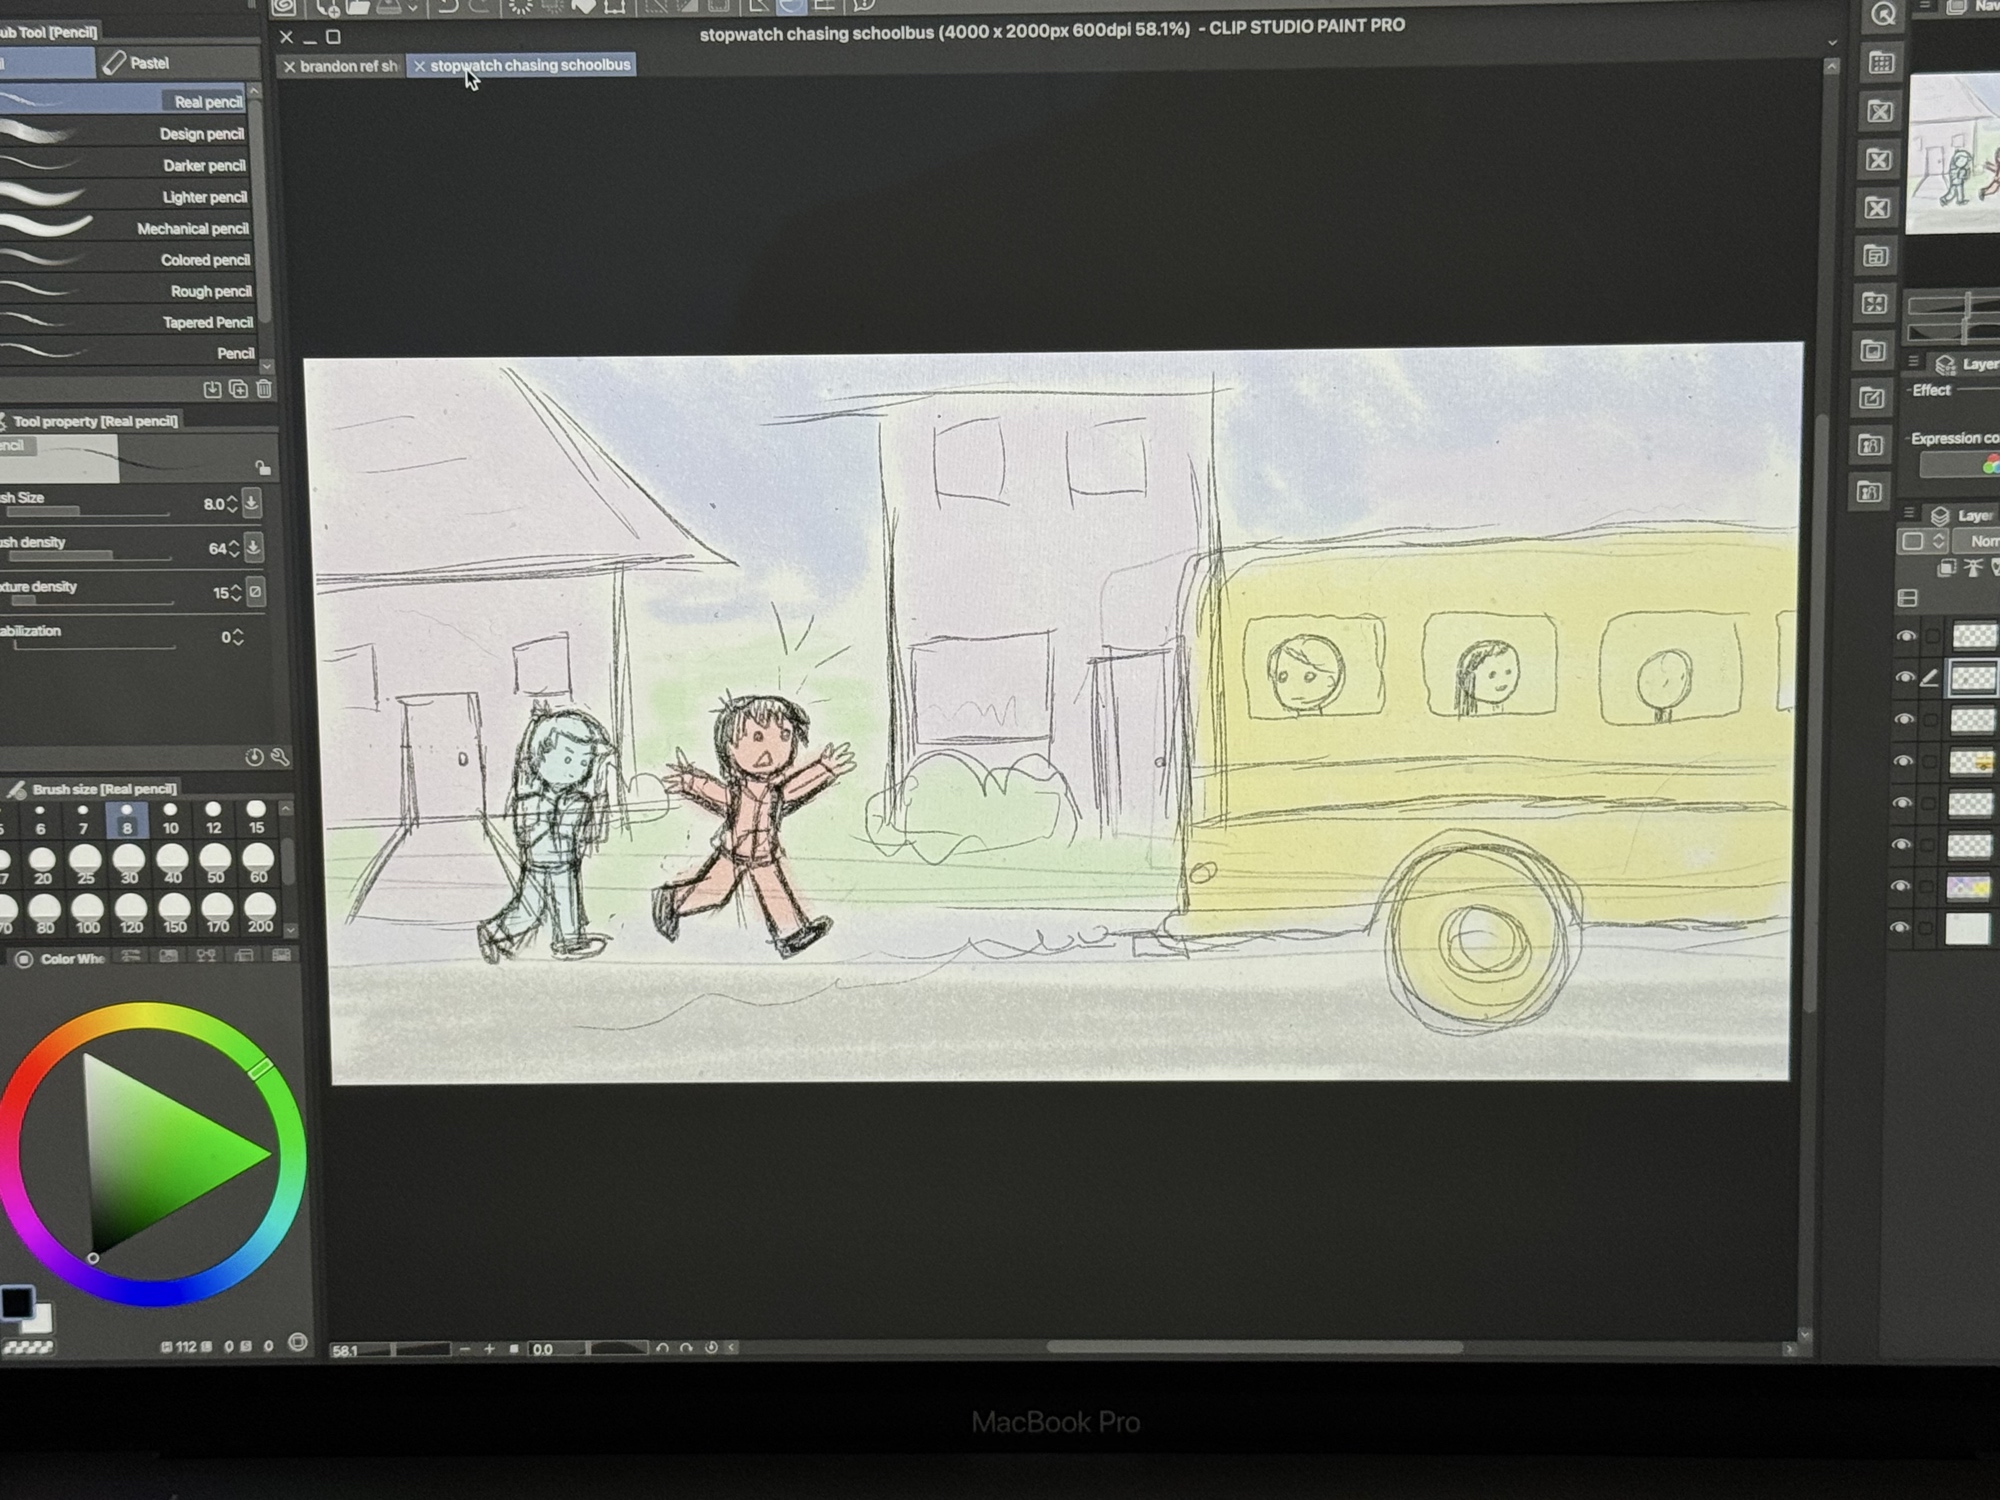2000x1500 pixels.
Task: Hide the topmost layer using eye icon
Action: pyautogui.click(x=1906, y=637)
